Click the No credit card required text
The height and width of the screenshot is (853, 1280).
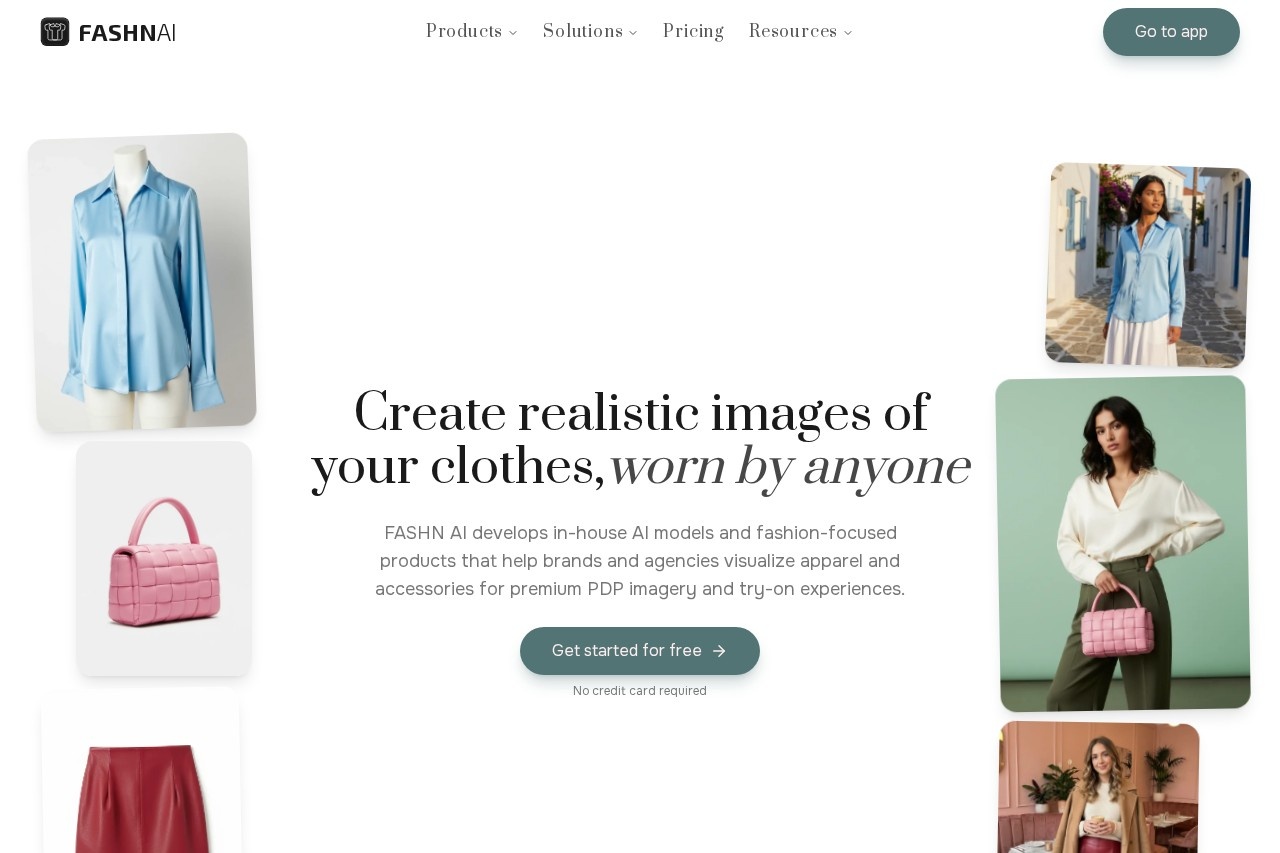click(x=640, y=691)
